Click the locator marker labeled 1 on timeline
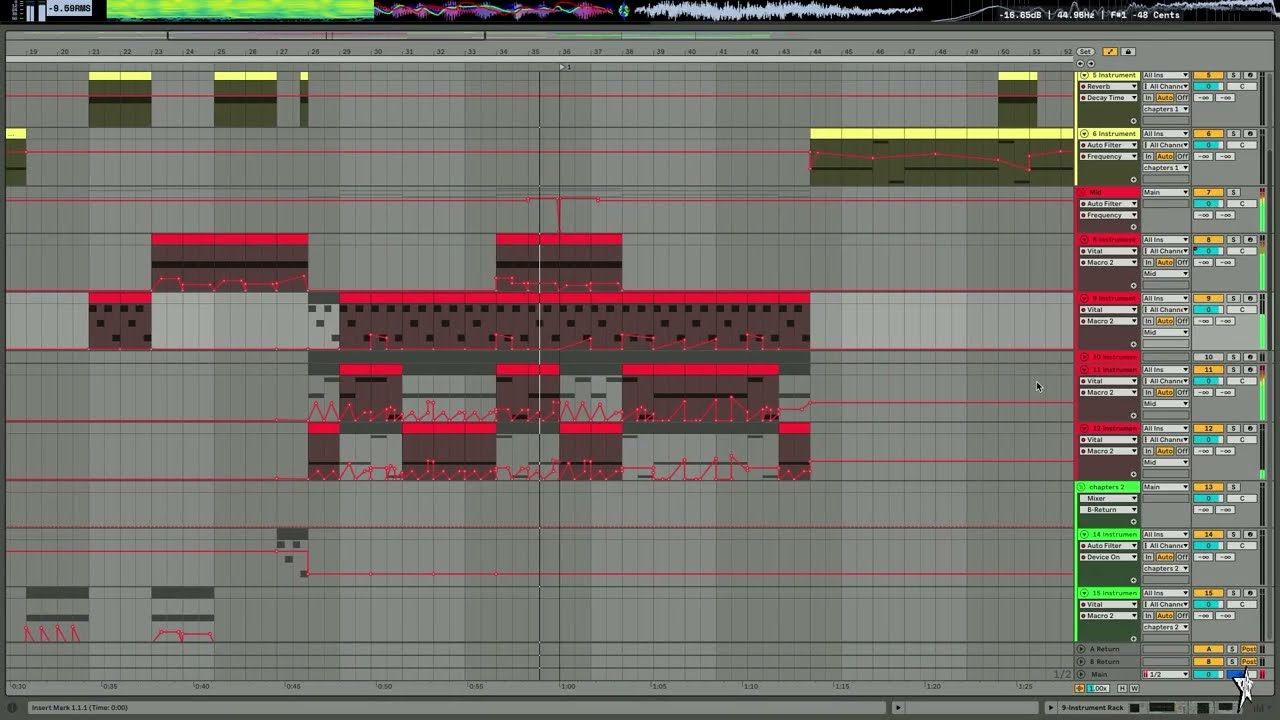 tap(564, 67)
